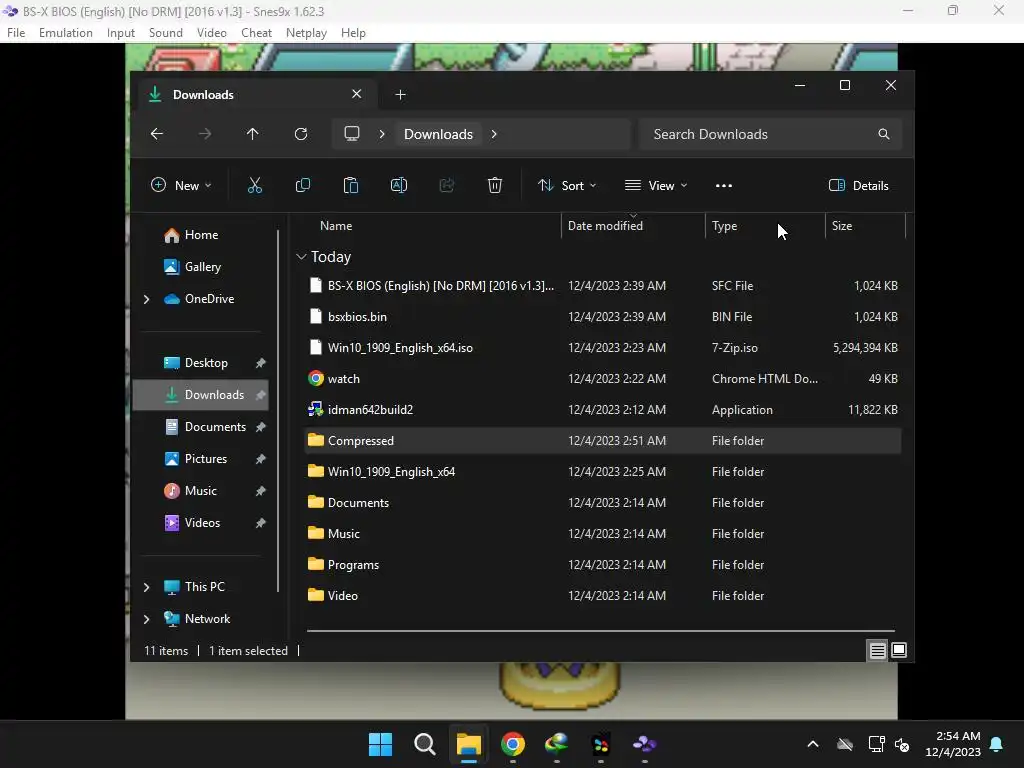Open the notifications bell
This screenshot has width=1024, height=768.
(997, 744)
